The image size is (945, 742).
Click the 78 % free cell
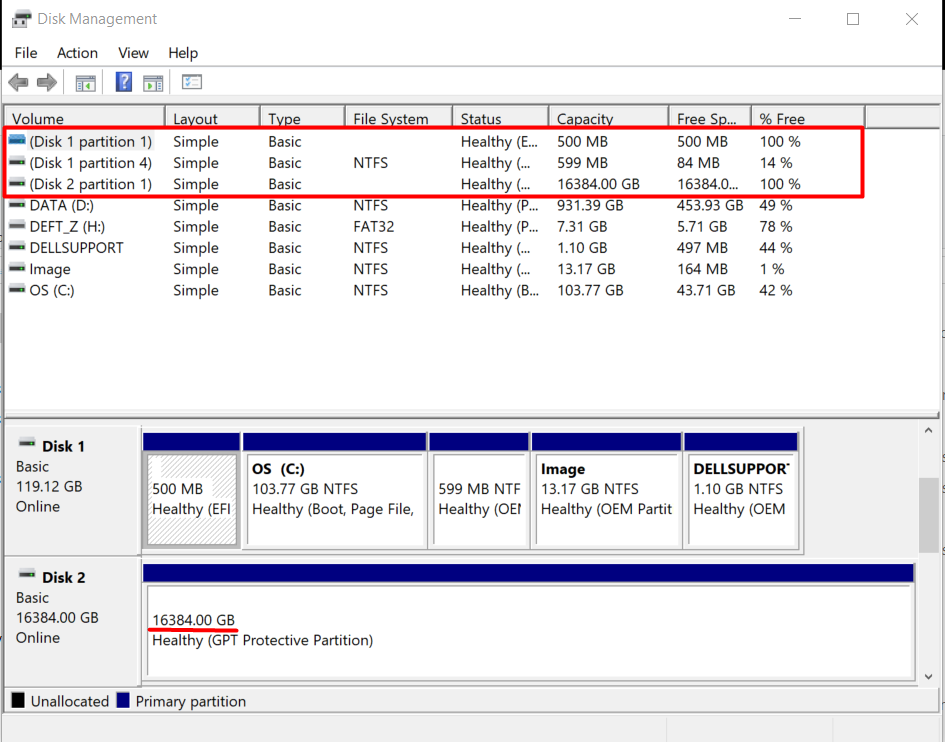pyautogui.click(x=776, y=227)
